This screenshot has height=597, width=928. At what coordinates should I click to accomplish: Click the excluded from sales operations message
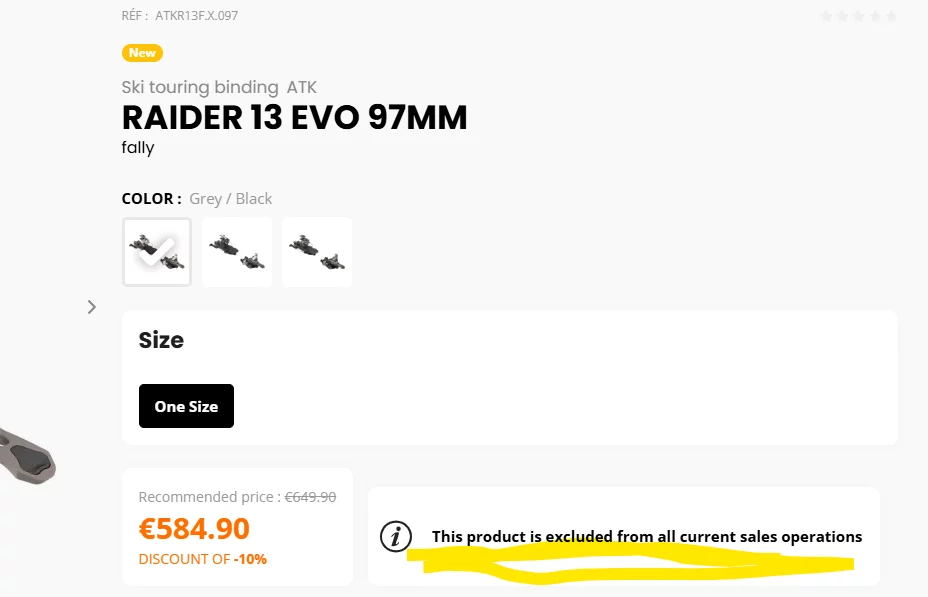click(646, 537)
